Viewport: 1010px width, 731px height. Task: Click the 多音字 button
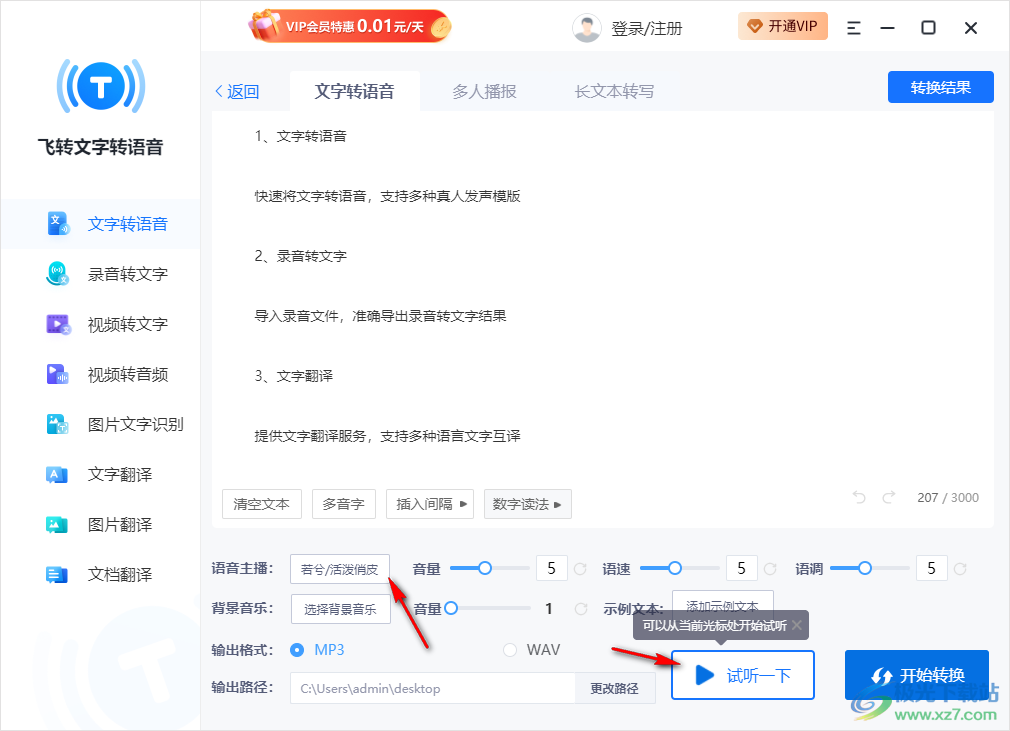pos(343,504)
